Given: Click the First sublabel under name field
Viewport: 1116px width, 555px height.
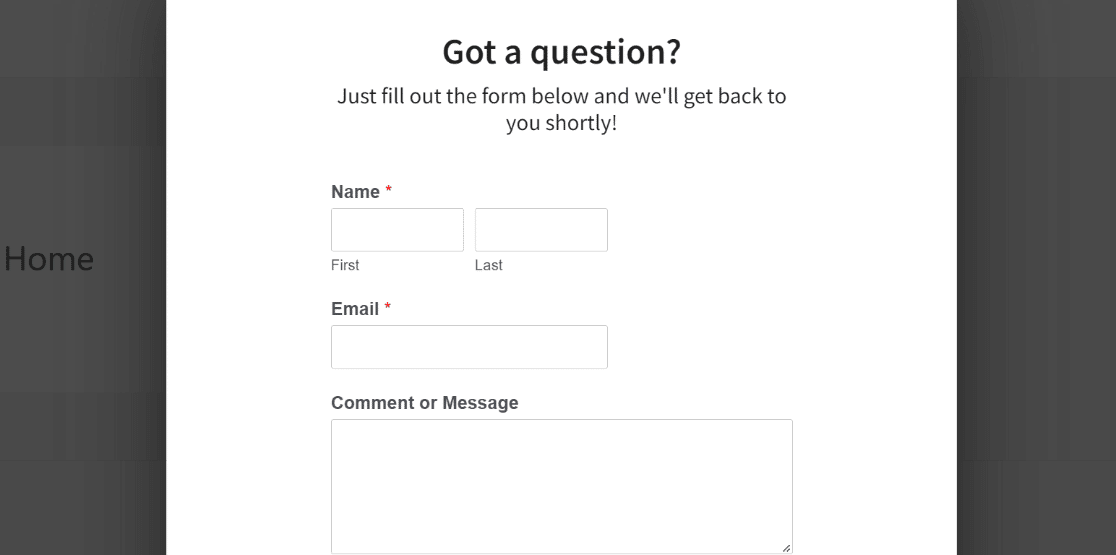Looking at the screenshot, I should click(345, 265).
